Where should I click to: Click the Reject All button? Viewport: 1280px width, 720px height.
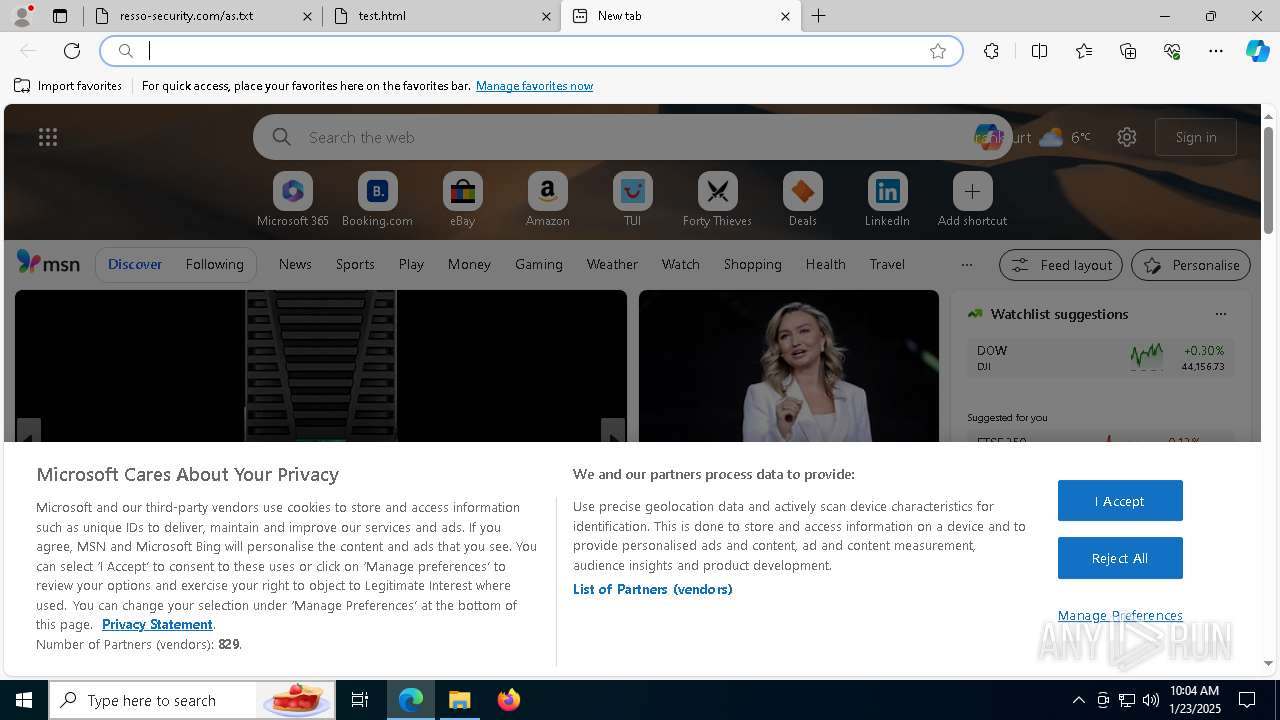coord(1120,558)
